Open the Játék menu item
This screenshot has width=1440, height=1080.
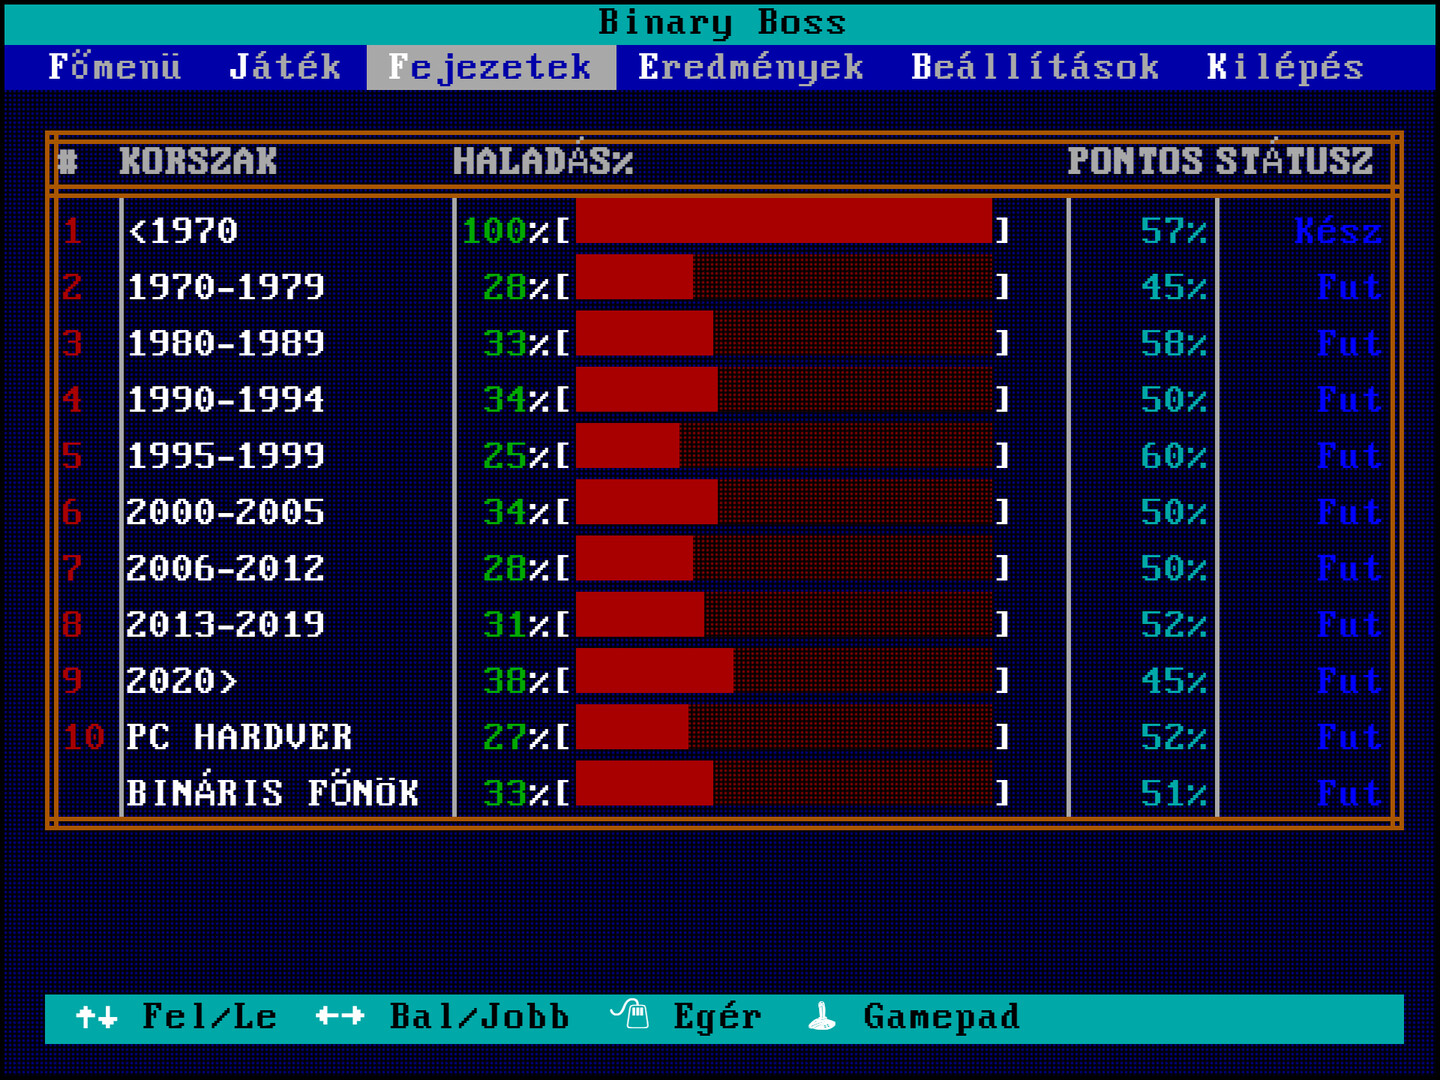pos(285,67)
